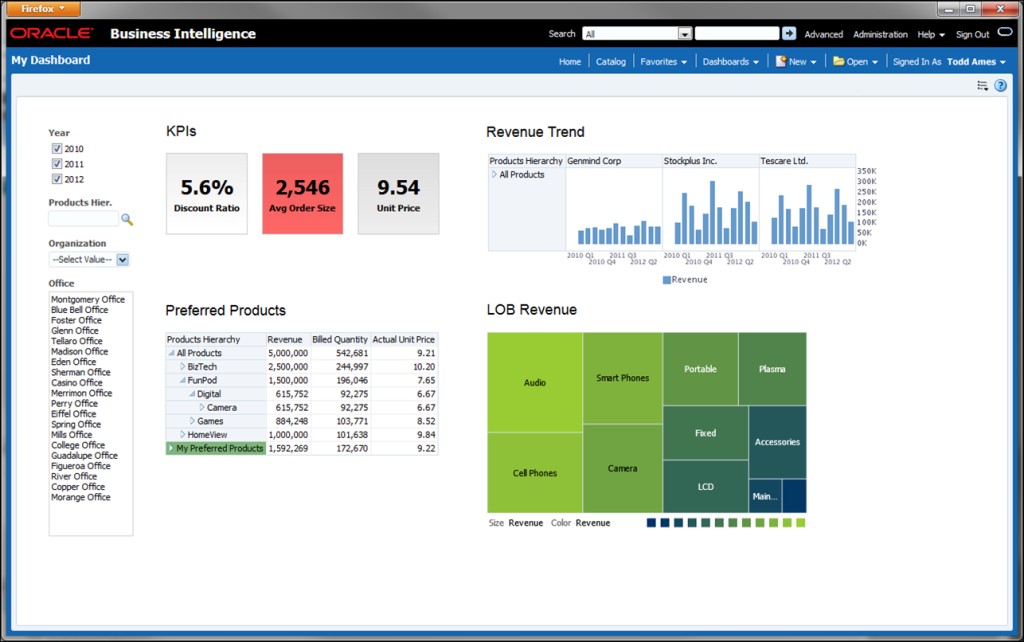Click the Unit Price KPI tile
The image size is (1024, 642).
398,194
